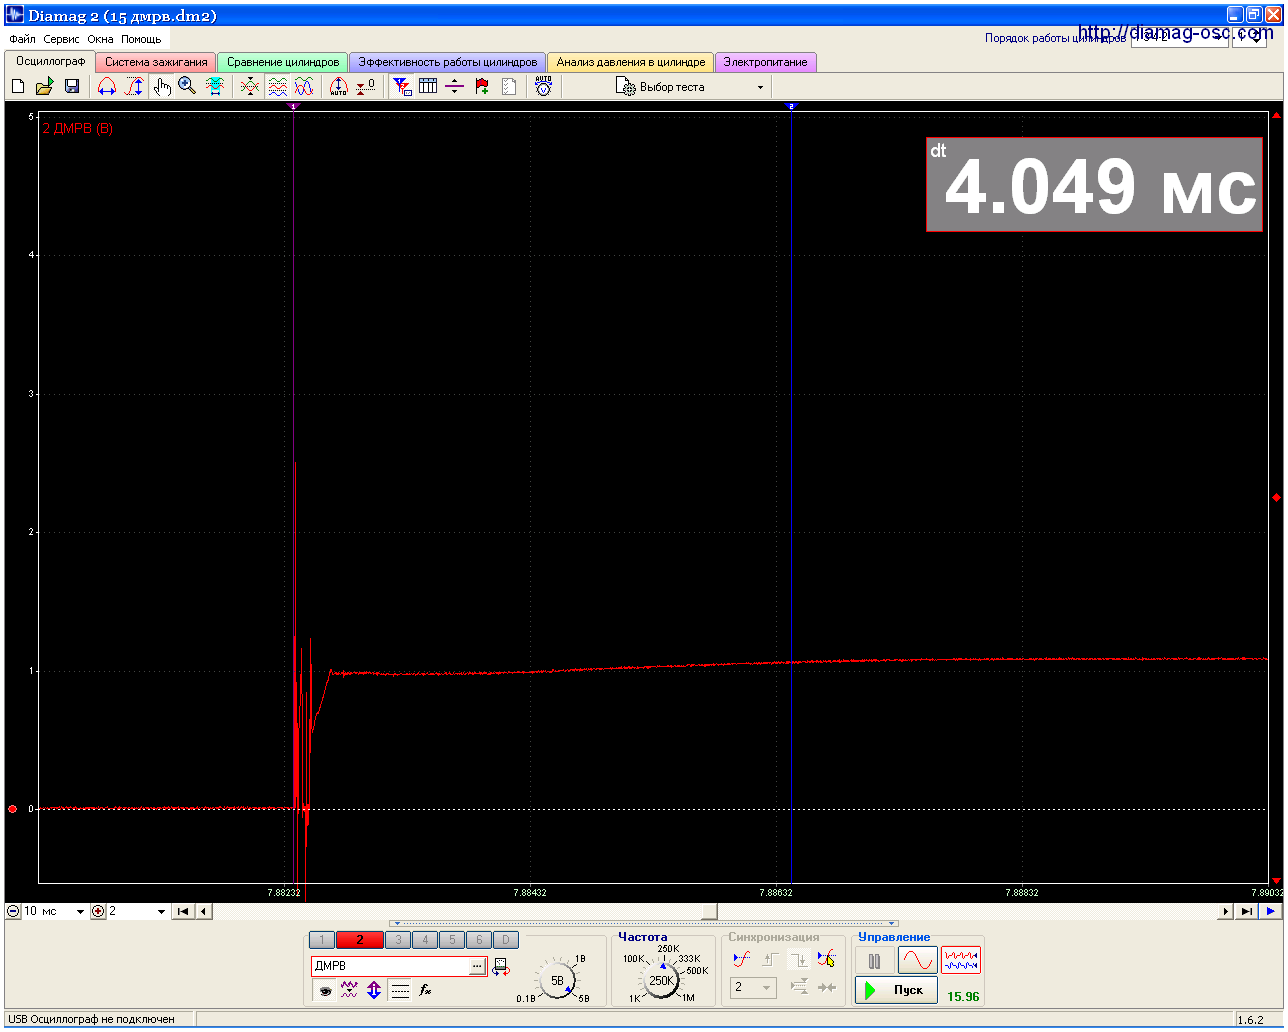The image size is (1288, 1032).
Task: Save the oscillogram with floppy disk icon
Action: 72,87
